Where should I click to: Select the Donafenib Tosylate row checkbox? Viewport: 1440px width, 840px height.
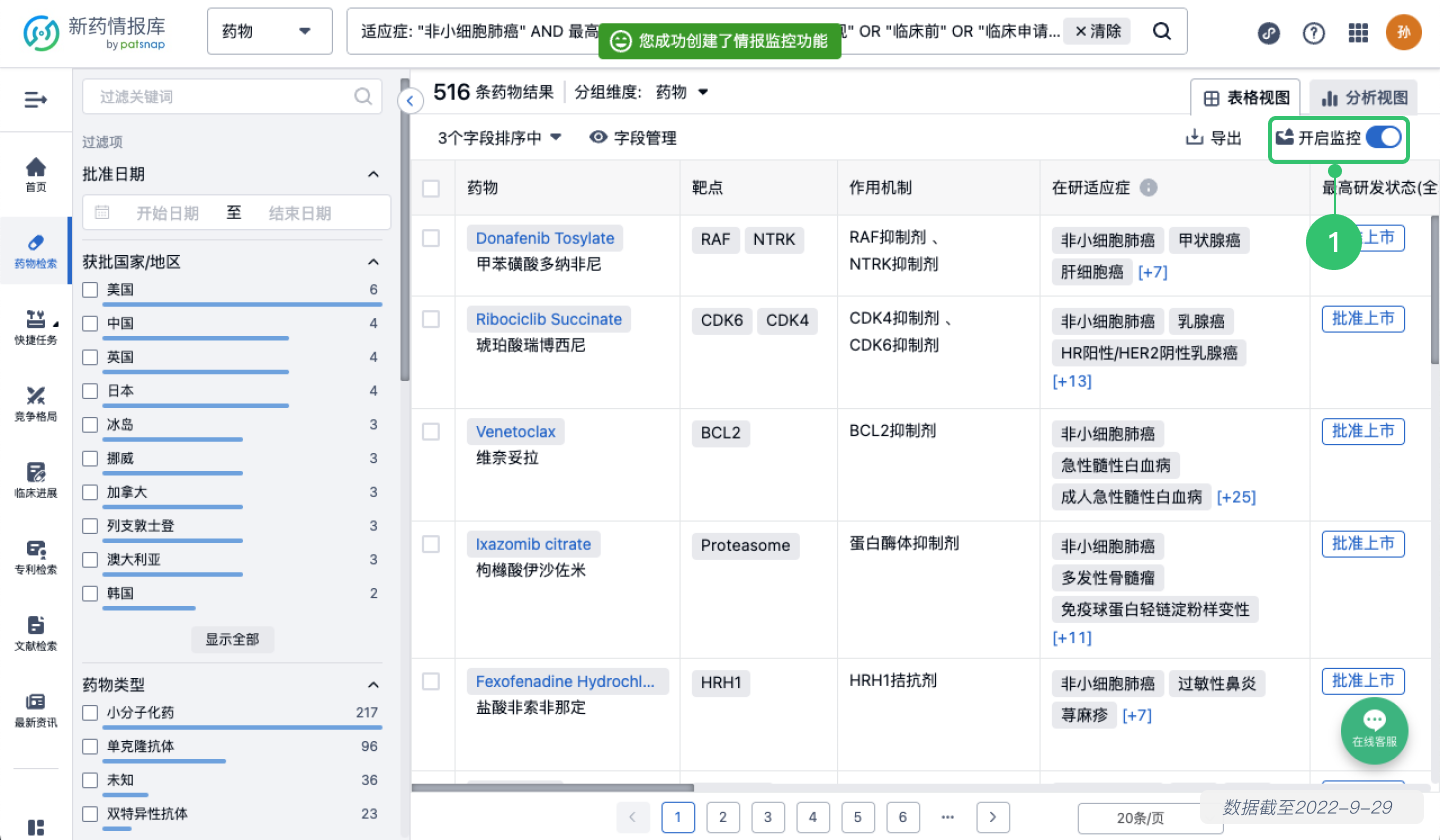(431, 238)
